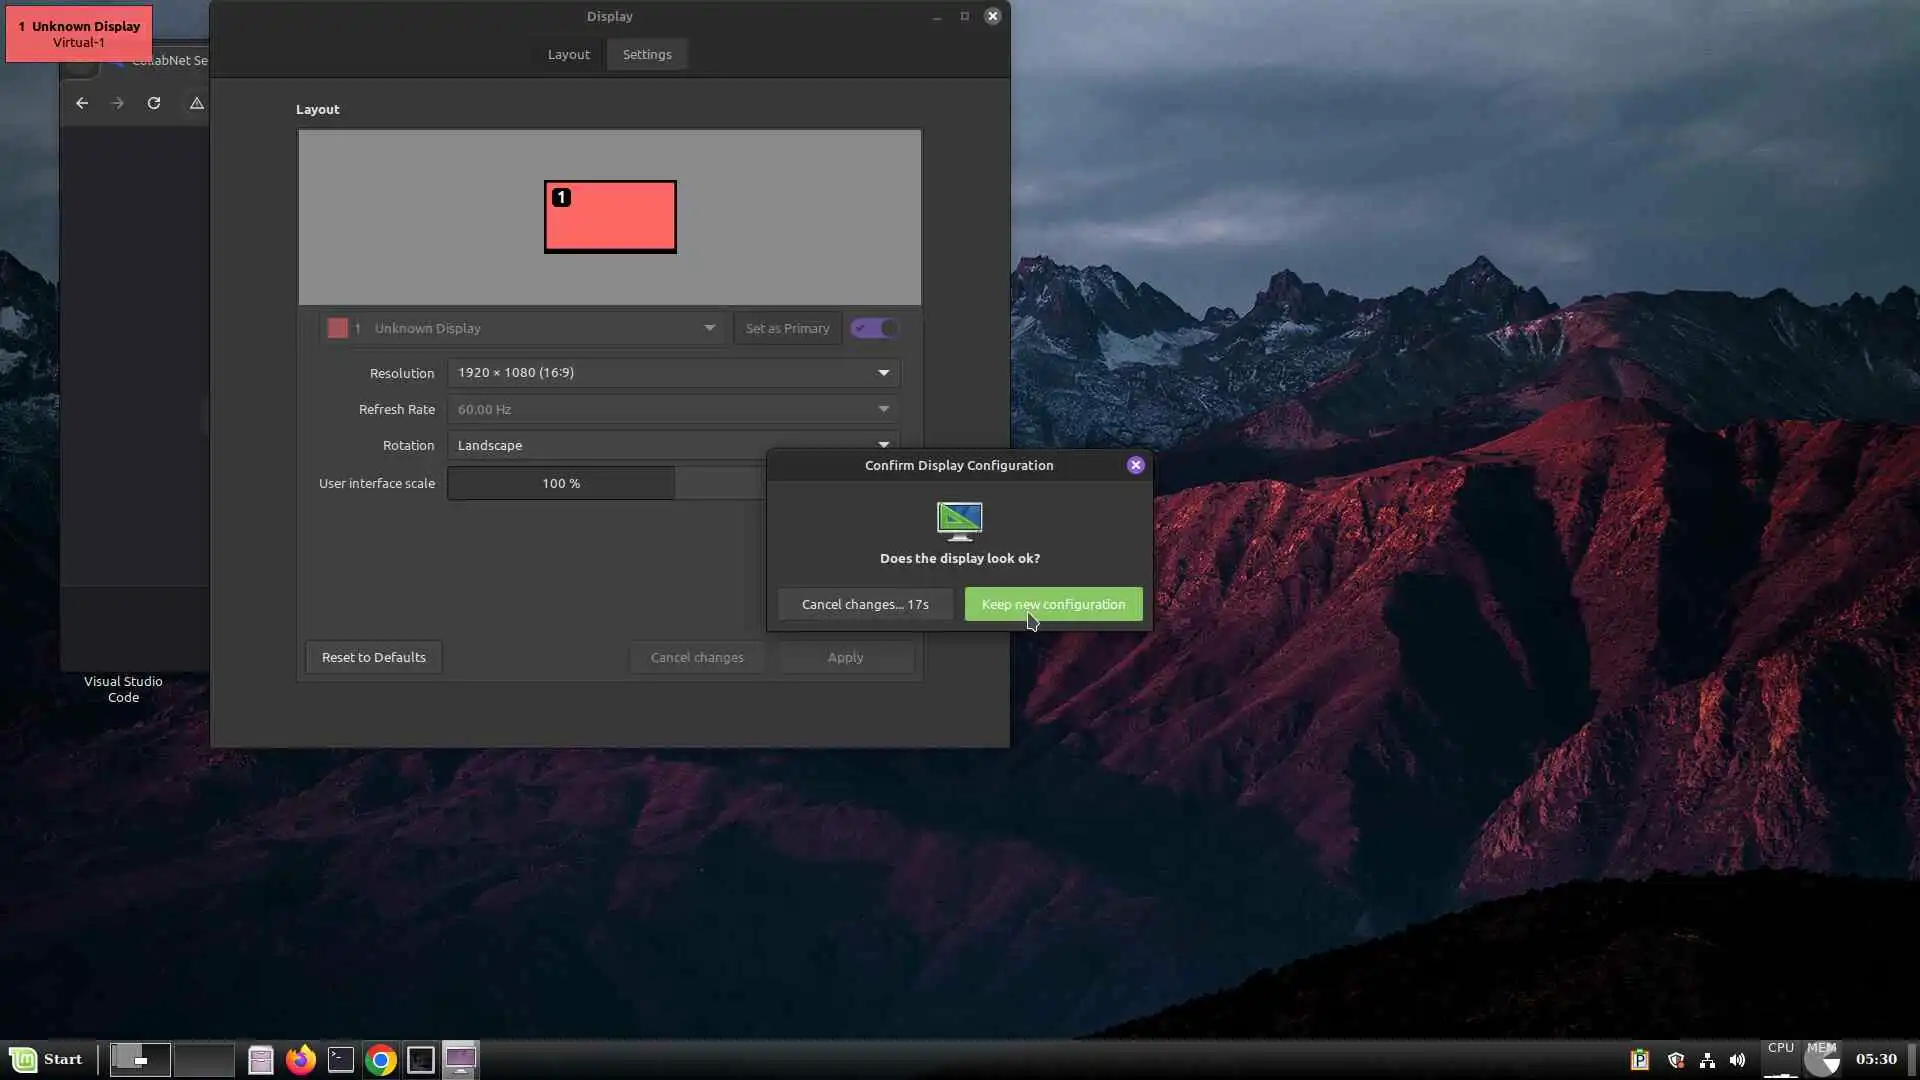Open the network connections tray icon
This screenshot has height=1080, width=1920.
(1707, 1060)
